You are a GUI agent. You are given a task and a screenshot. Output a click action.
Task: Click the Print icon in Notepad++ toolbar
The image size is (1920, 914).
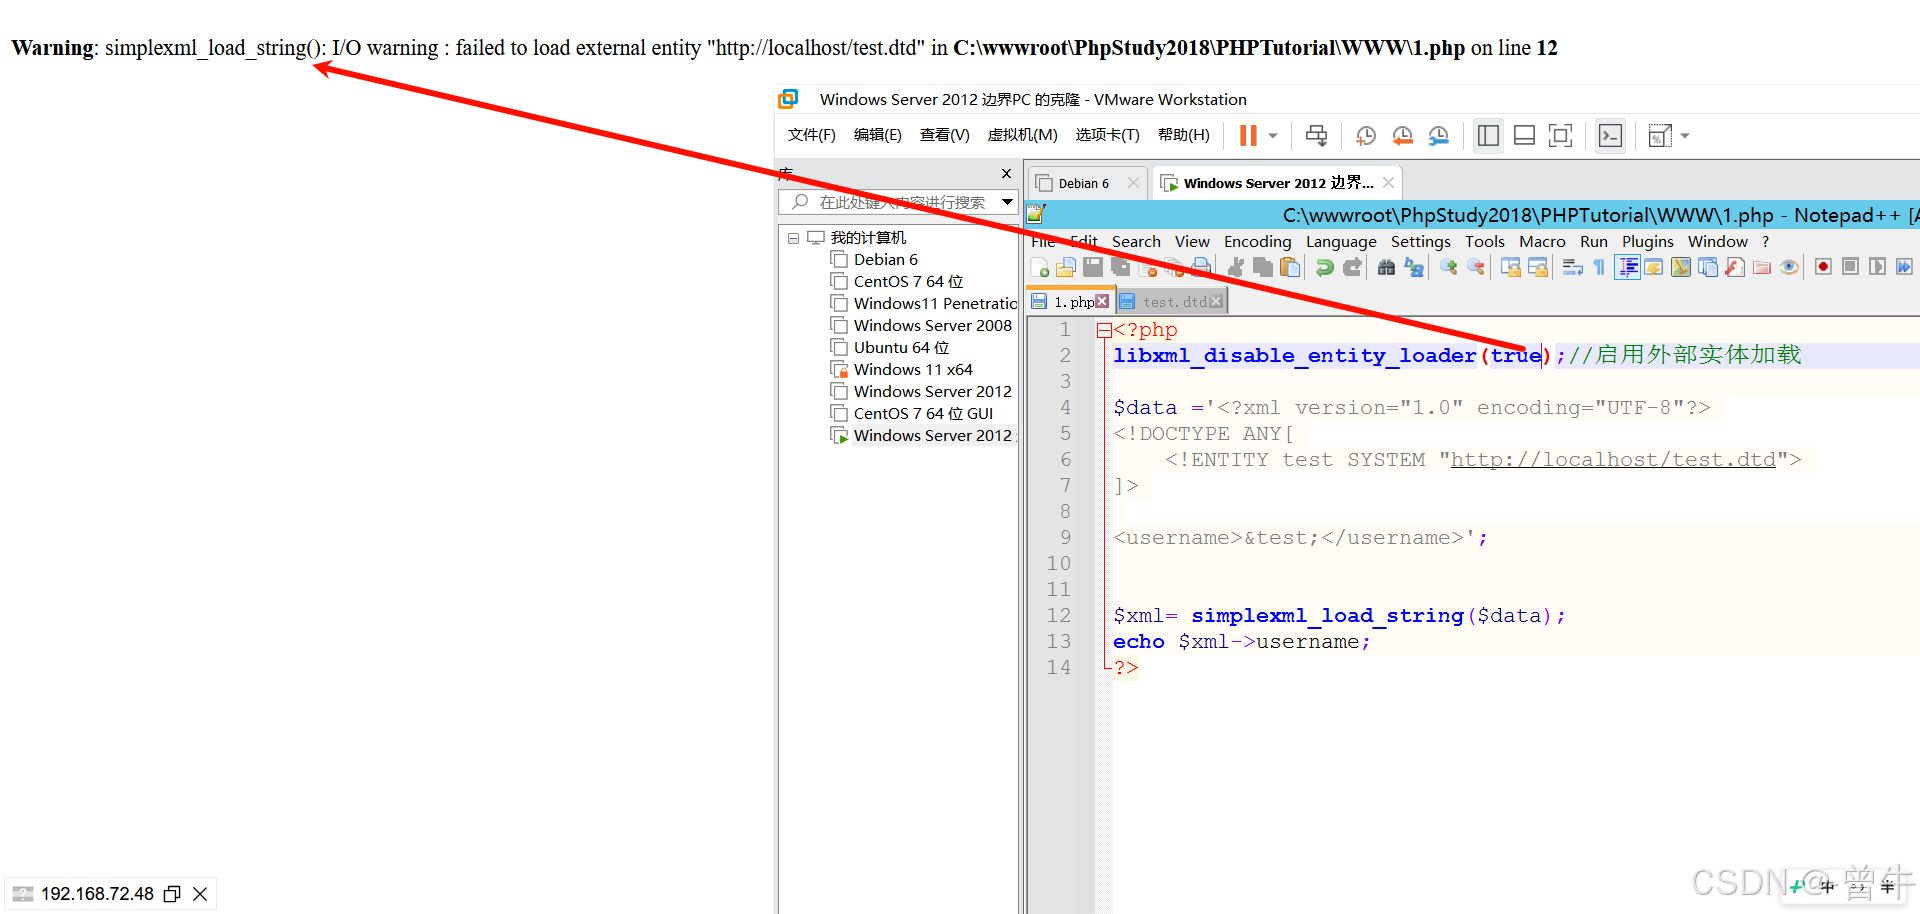point(1201,267)
